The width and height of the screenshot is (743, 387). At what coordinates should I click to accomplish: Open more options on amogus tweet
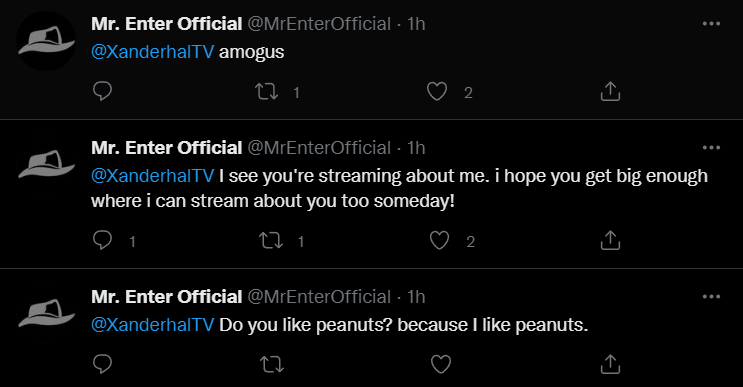711,24
